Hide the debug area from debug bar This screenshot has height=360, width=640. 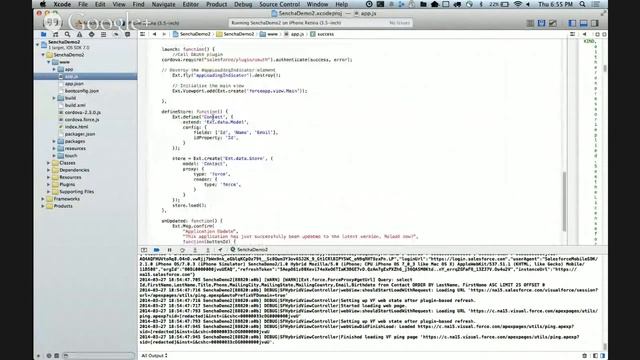pyautogui.click(x=144, y=250)
